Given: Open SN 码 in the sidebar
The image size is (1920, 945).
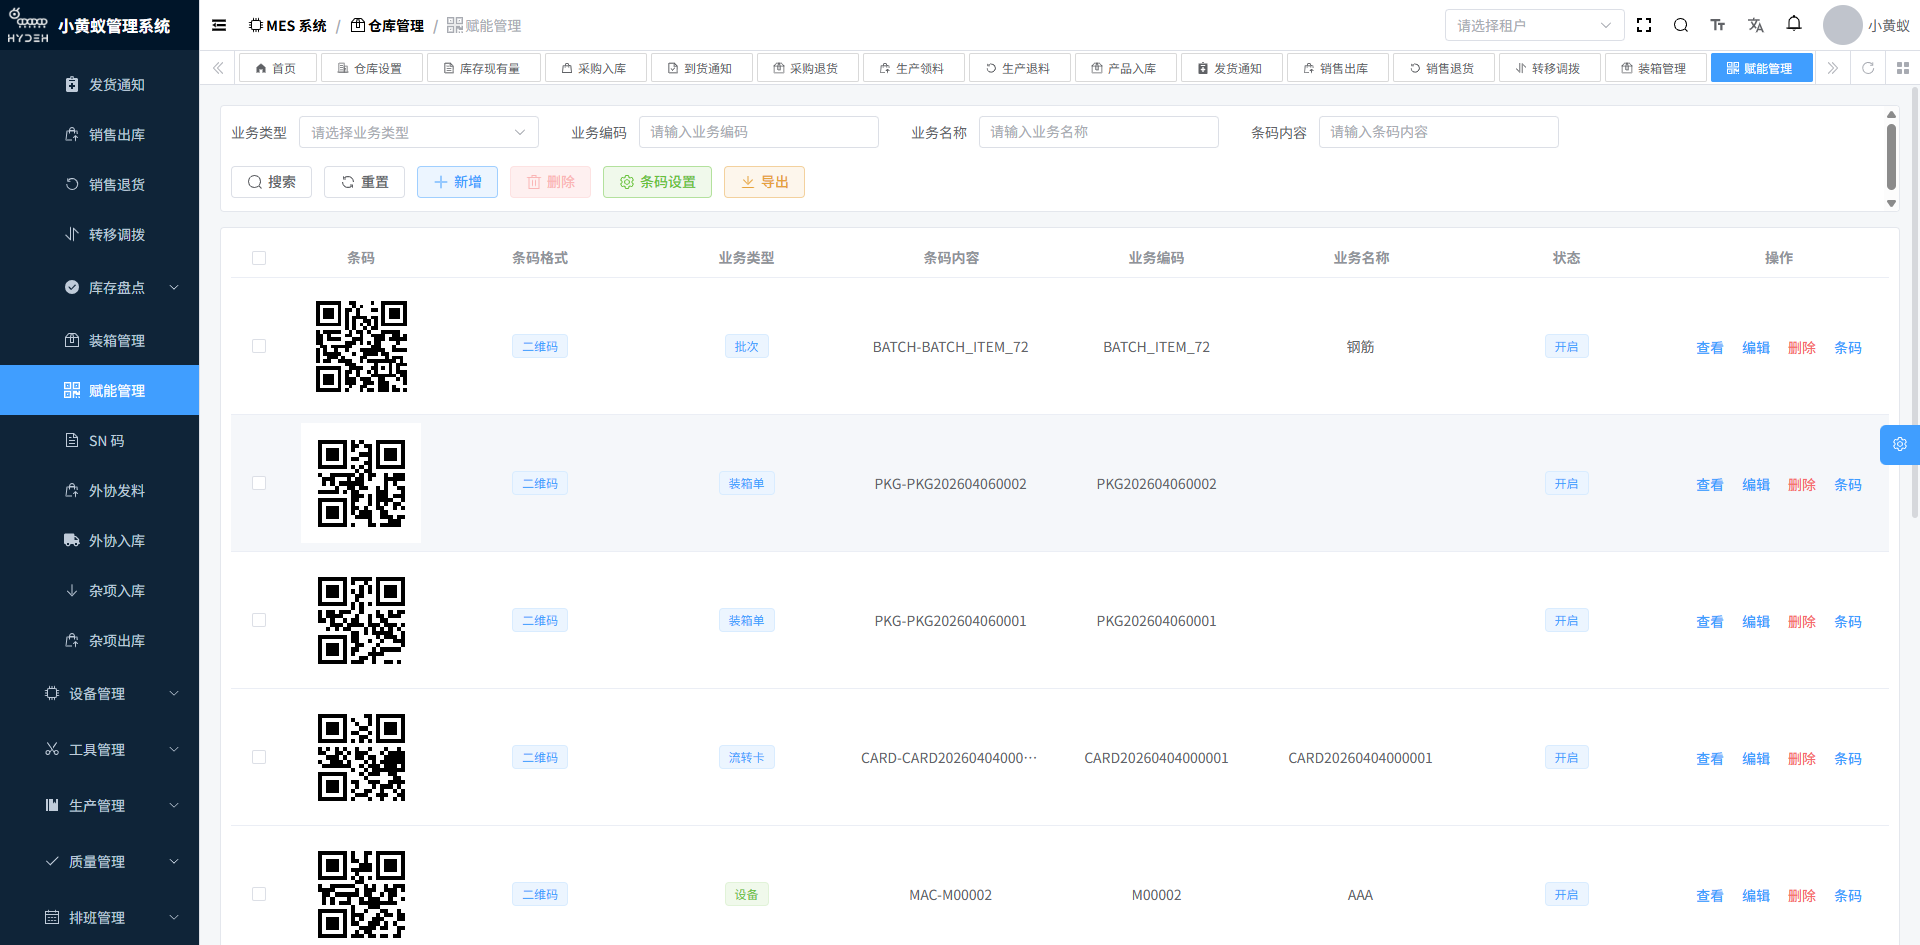Looking at the screenshot, I should coord(100,441).
